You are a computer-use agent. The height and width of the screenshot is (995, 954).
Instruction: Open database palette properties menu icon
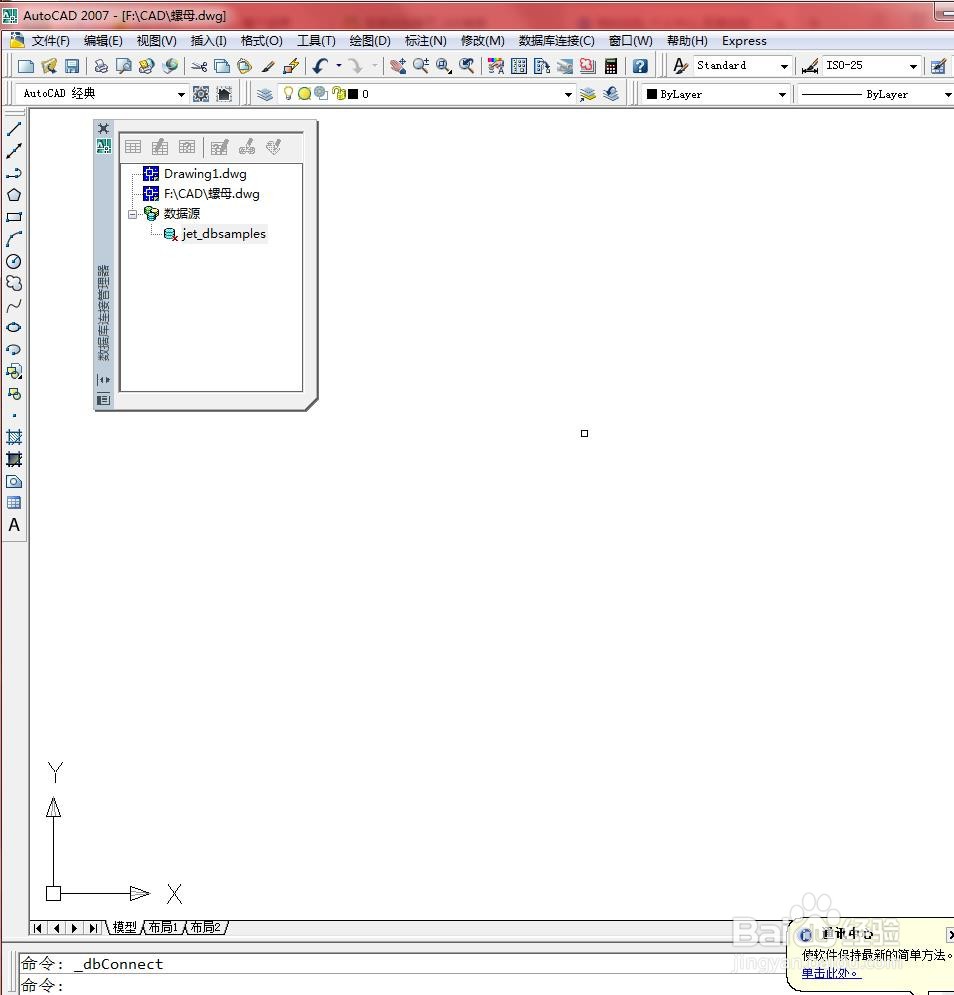(x=103, y=400)
